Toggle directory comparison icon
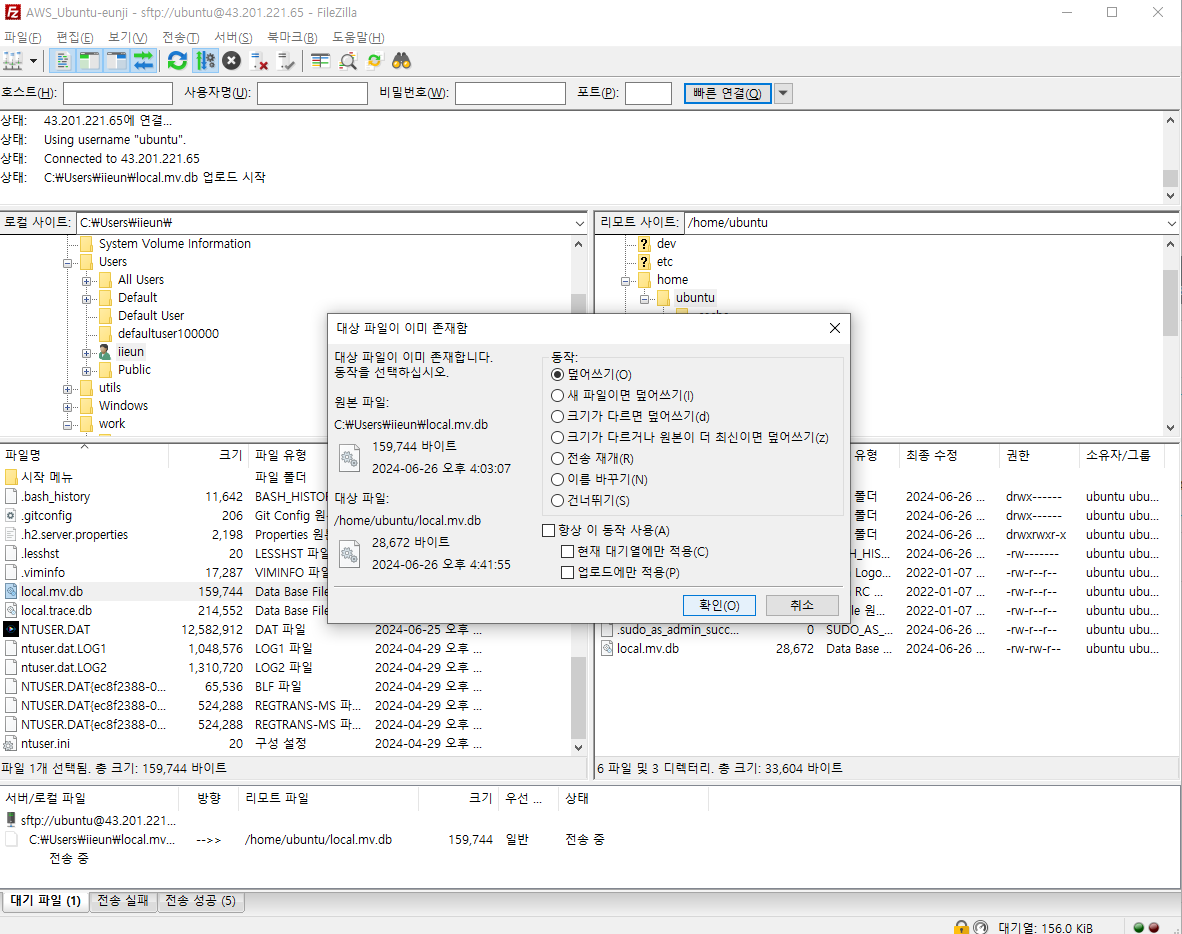This screenshot has width=1182, height=934. coord(348,61)
